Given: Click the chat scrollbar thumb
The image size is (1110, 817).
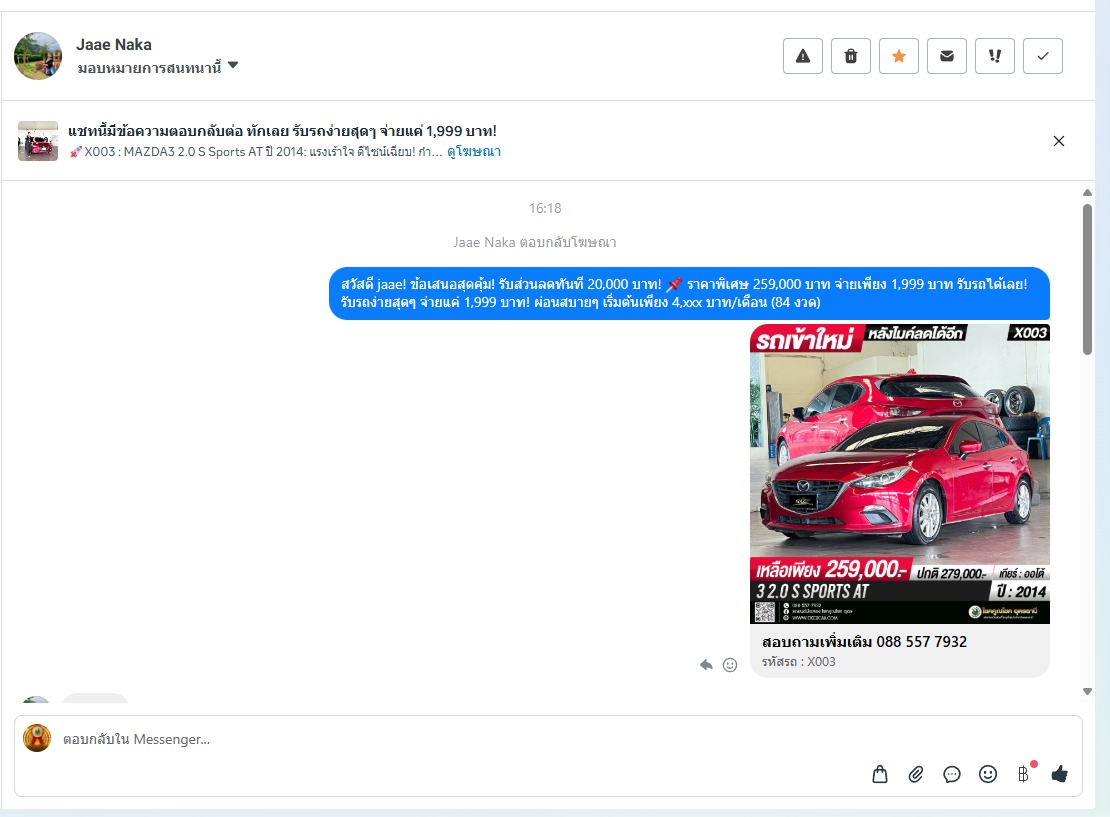Looking at the screenshot, I should (x=1087, y=279).
